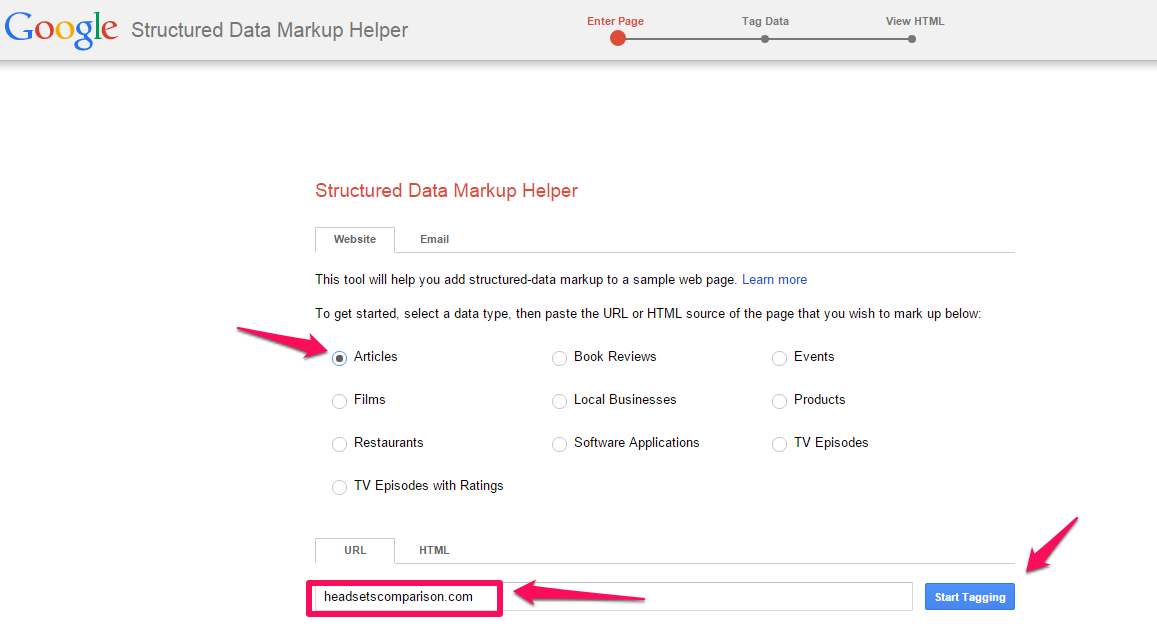1157x643 pixels.
Task: Click the Start Tagging button
Action: (x=970, y=596)
